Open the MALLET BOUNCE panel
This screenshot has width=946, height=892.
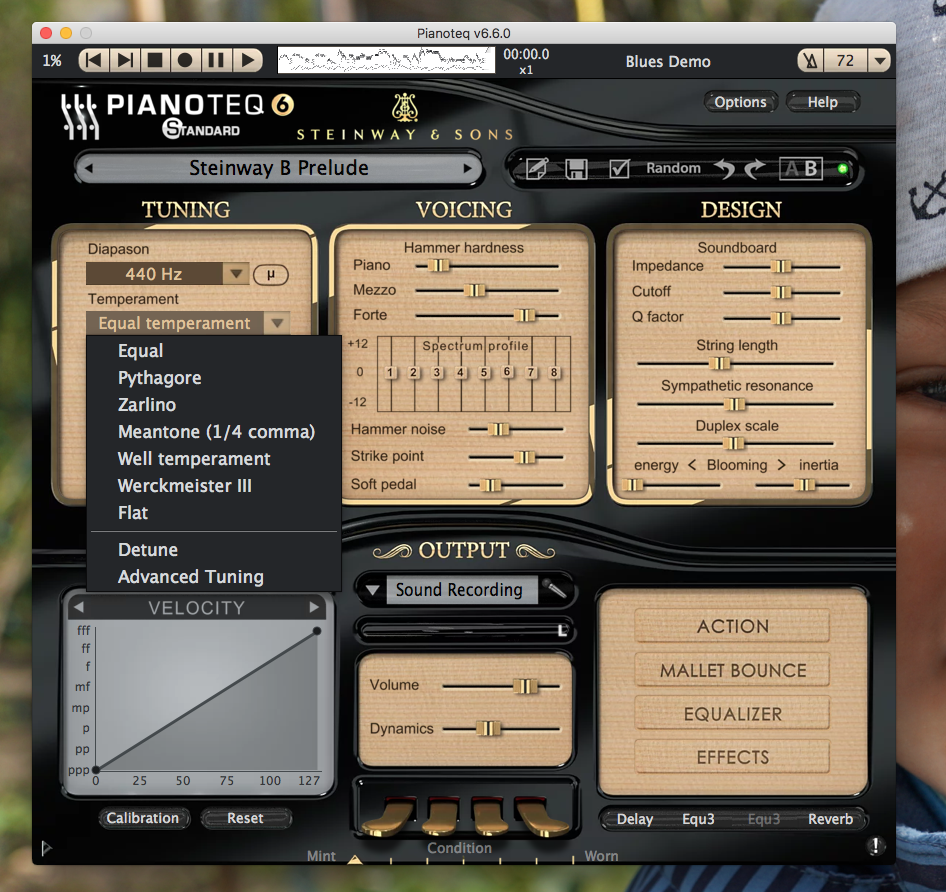tap(732, 671)
